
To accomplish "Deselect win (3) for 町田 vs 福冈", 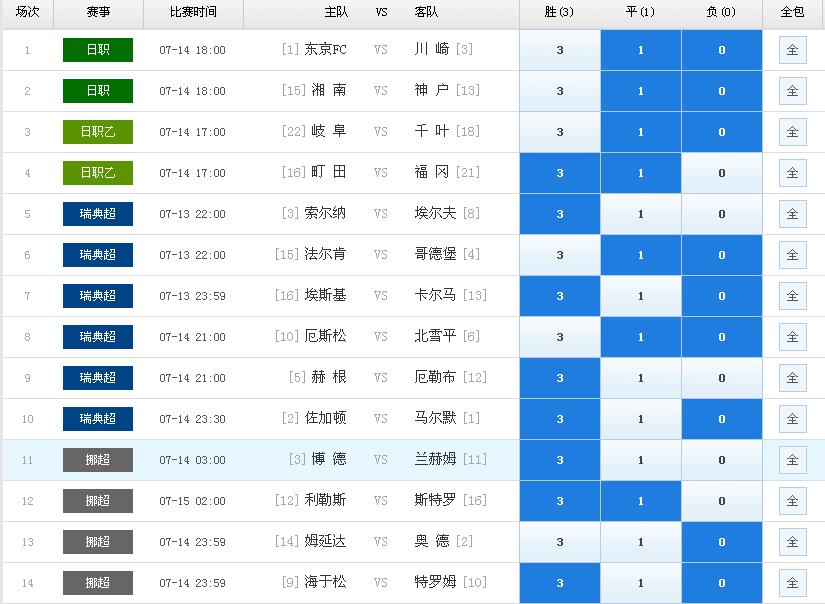I will [560, 173].
